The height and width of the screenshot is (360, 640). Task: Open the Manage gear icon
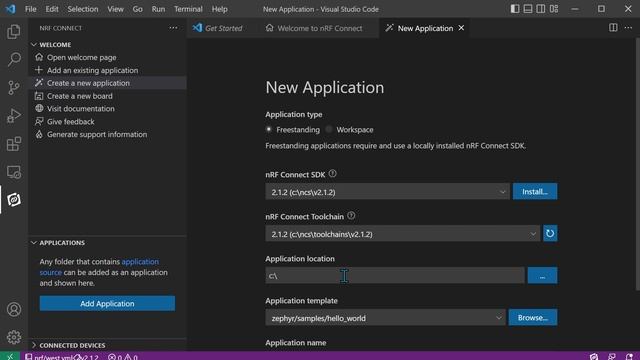click(13, 337)
